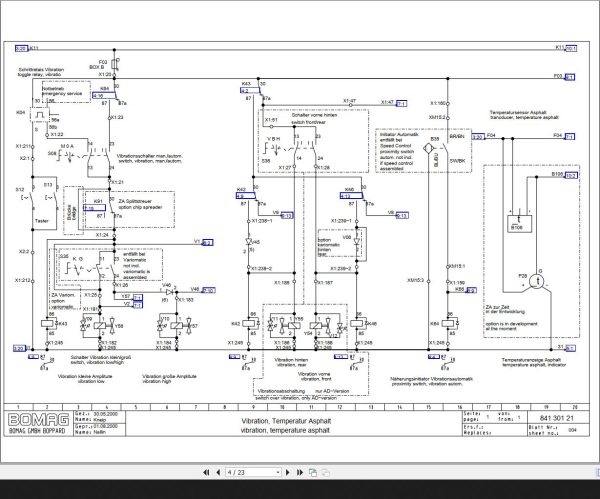
Task: Click the 'Tester' label near S12
Action: click(42, 221)
